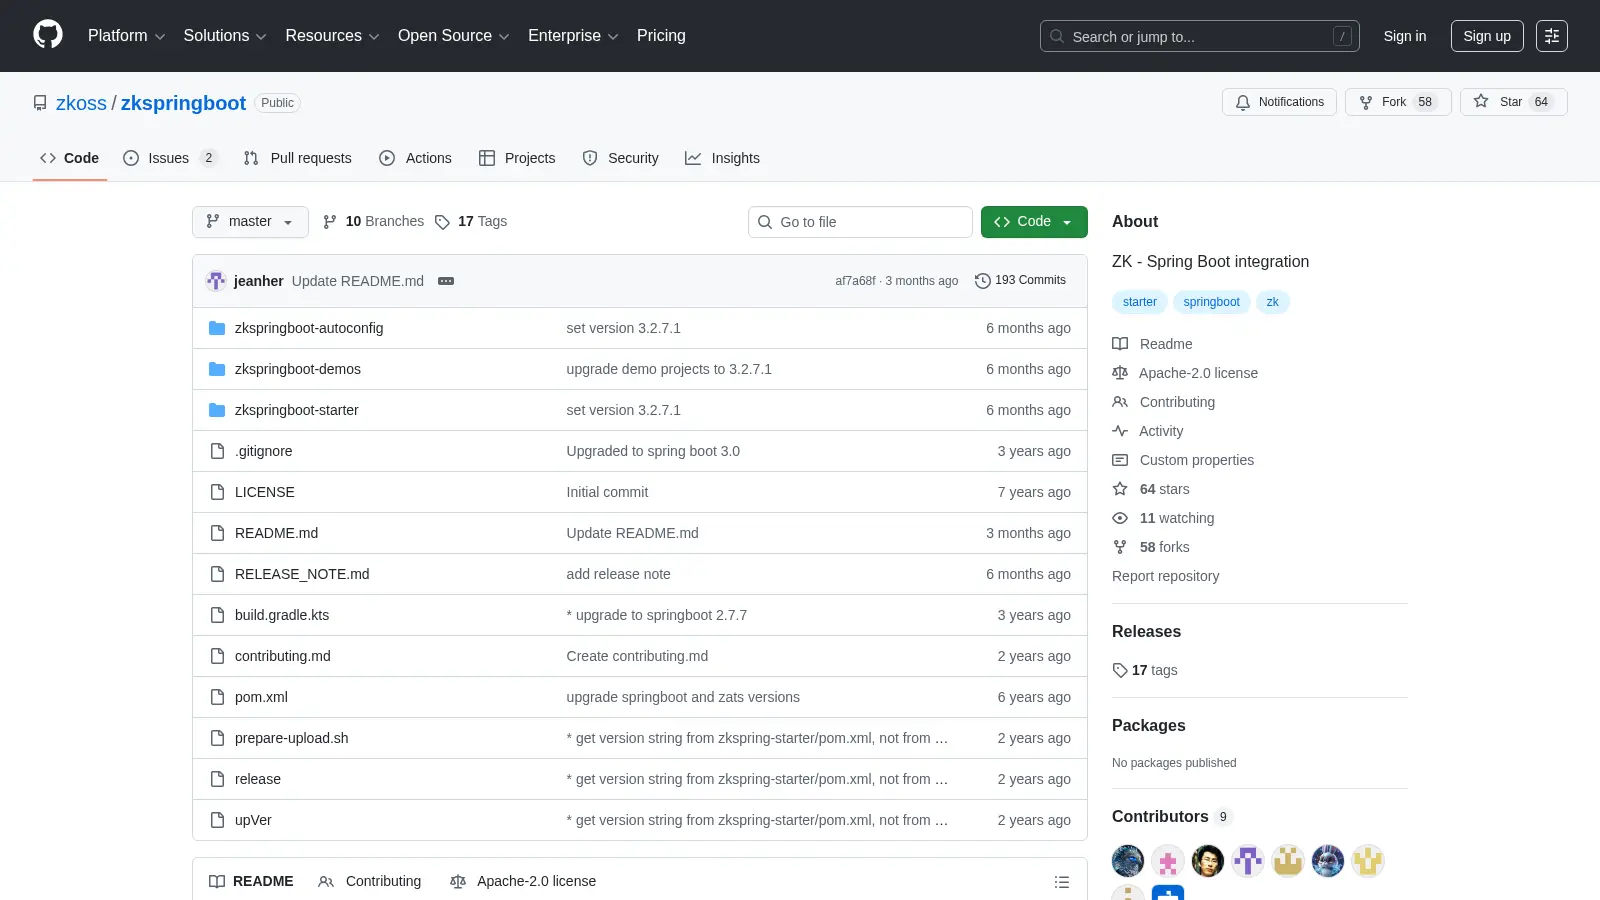Image resolution: width=1600 pixels, height=900 pixels.
Task: Click the folder icon for zkspringboot-autoconfig
Action: pos(217,328)
